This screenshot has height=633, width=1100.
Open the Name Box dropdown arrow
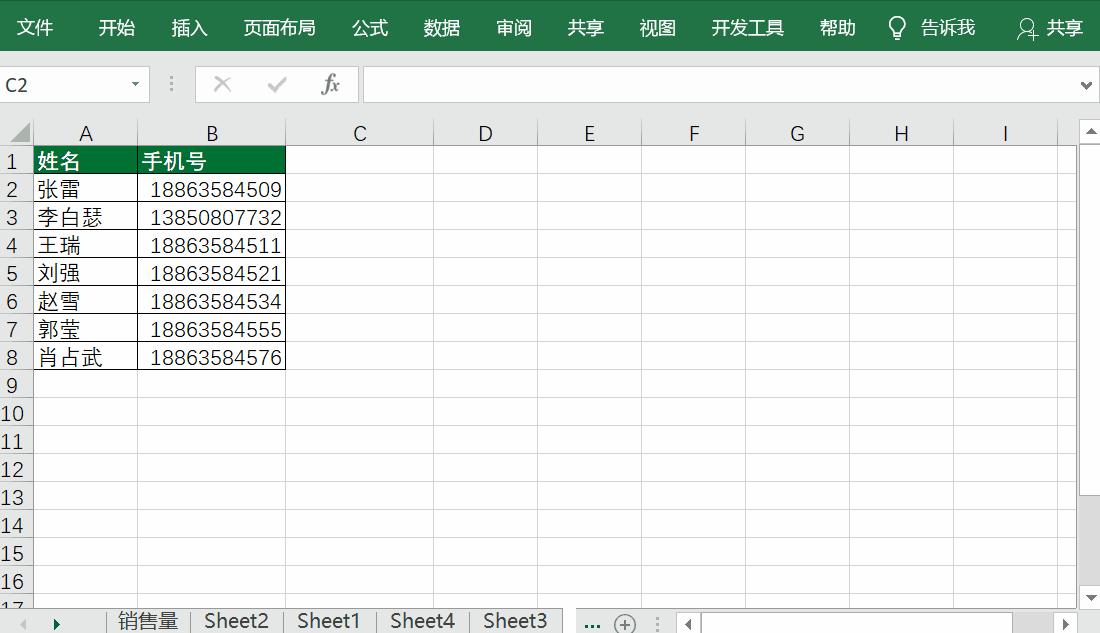tap(137, 85)
